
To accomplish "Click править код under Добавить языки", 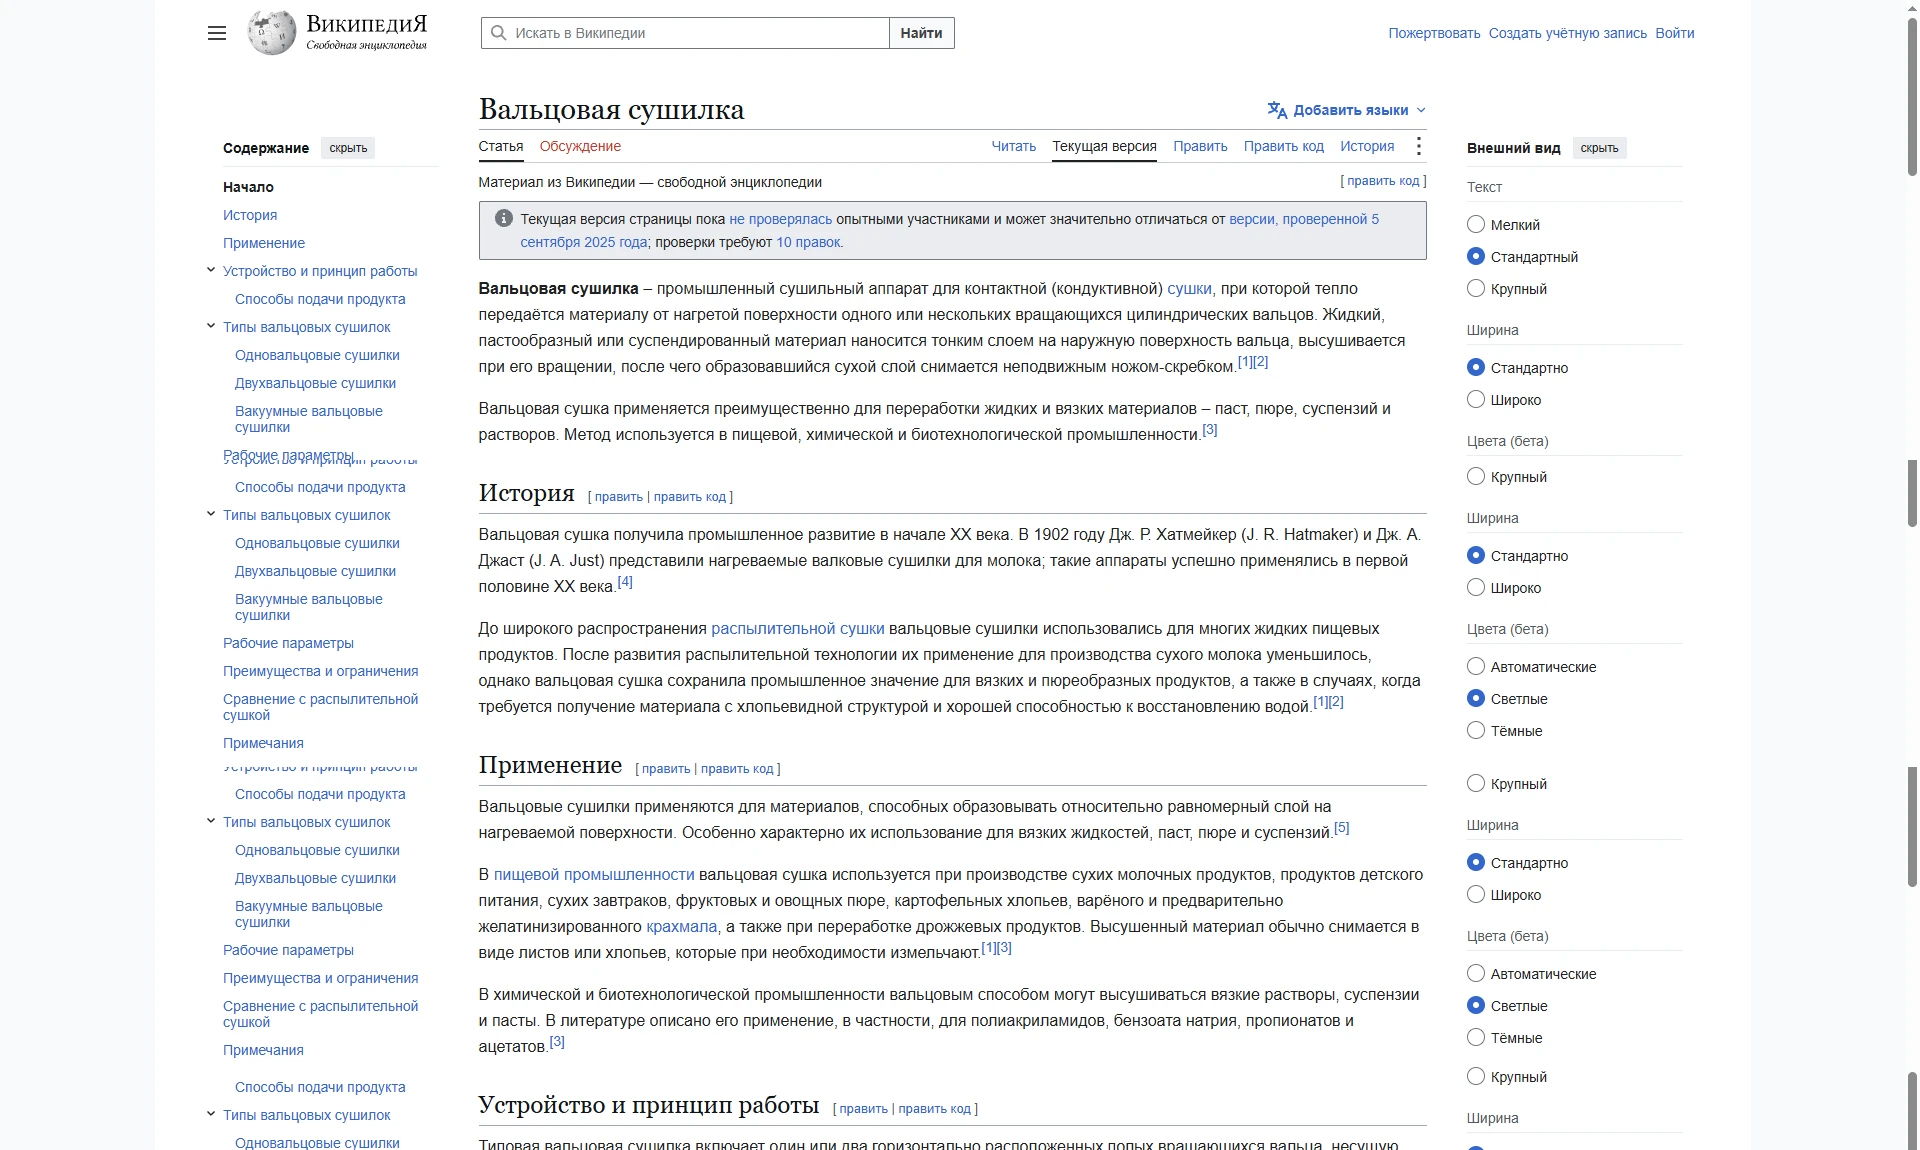I will pyautogui.click(x=1383, y=181).
